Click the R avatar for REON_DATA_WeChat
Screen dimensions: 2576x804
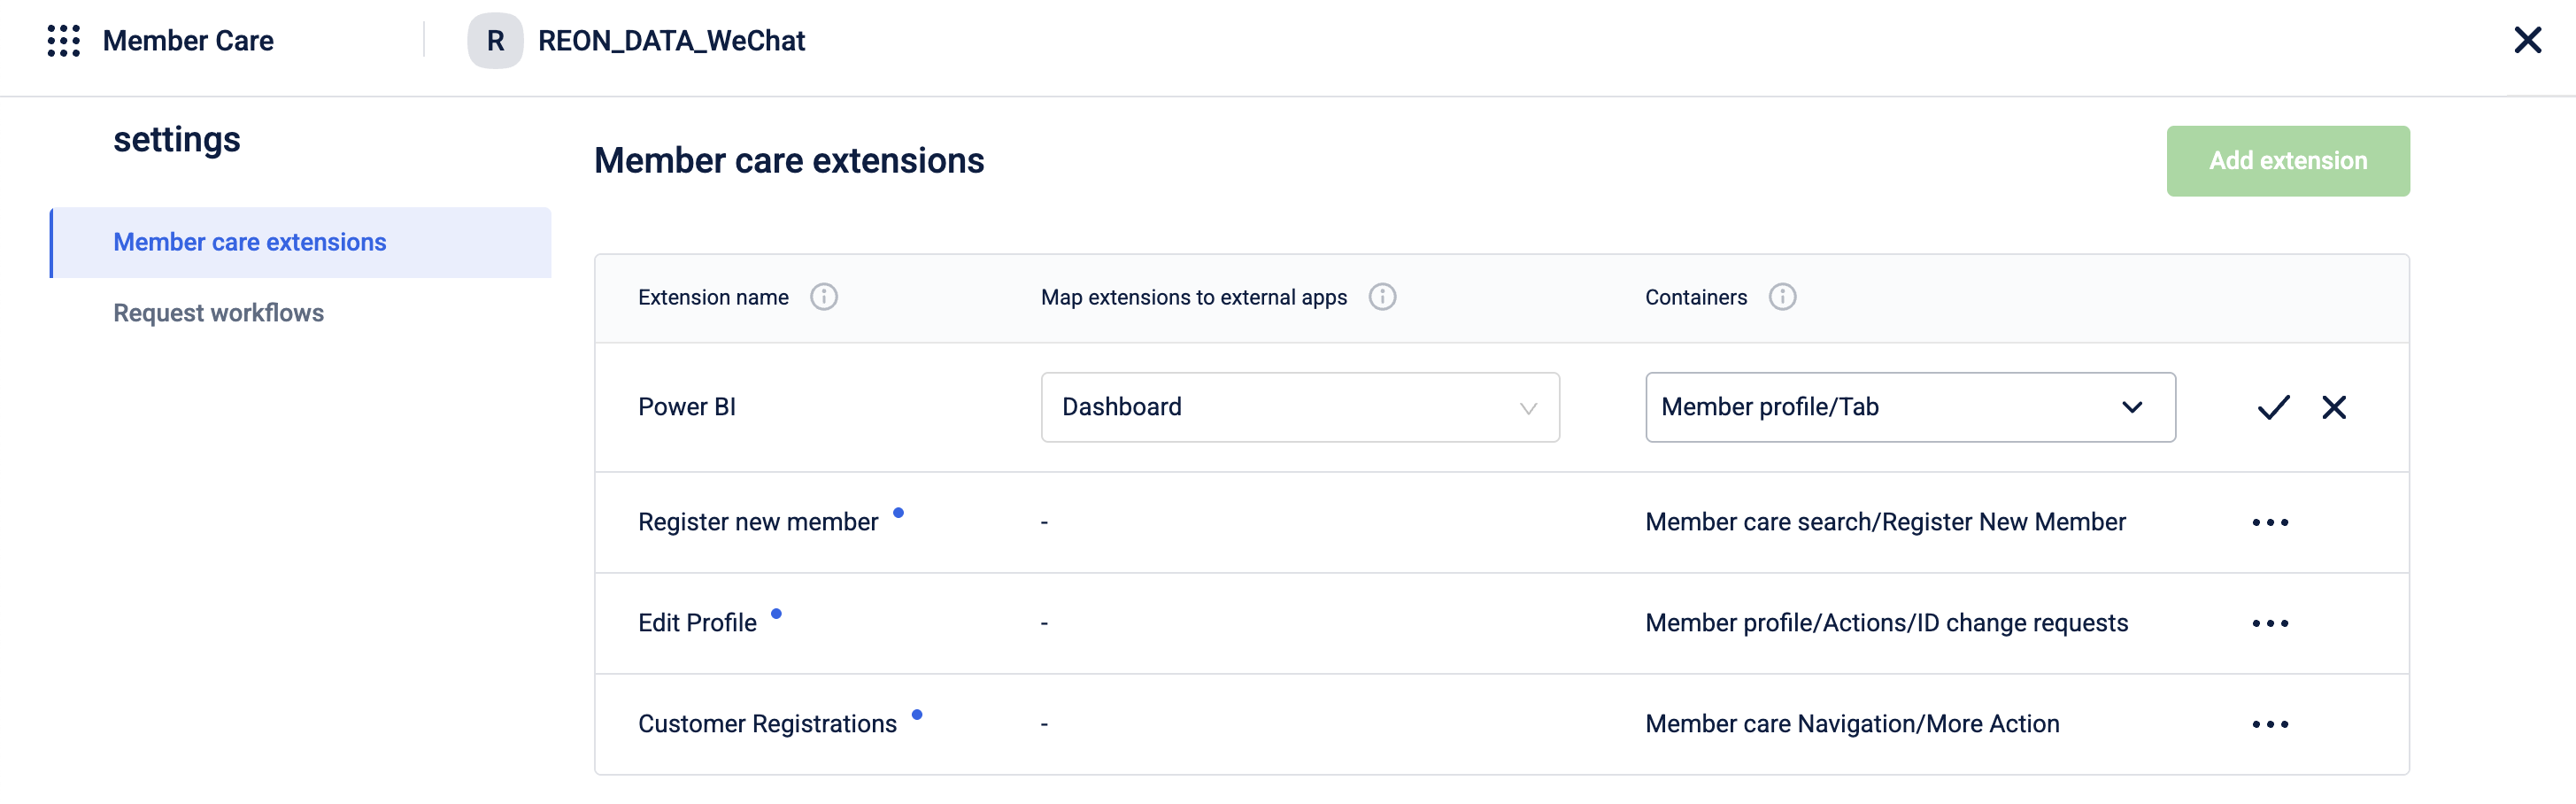point(495,41)
